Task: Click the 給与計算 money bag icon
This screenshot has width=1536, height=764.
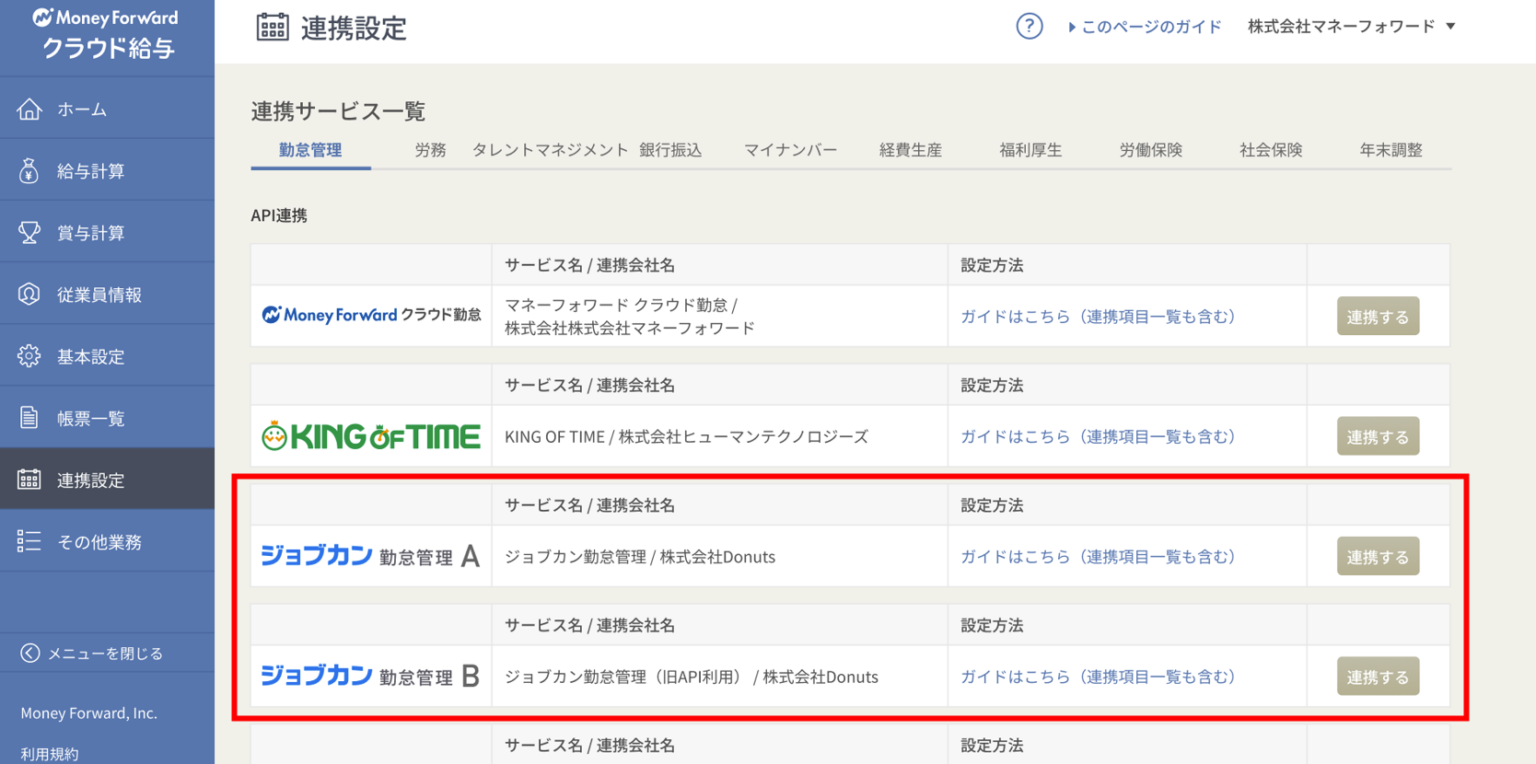Action: (30, 171)
